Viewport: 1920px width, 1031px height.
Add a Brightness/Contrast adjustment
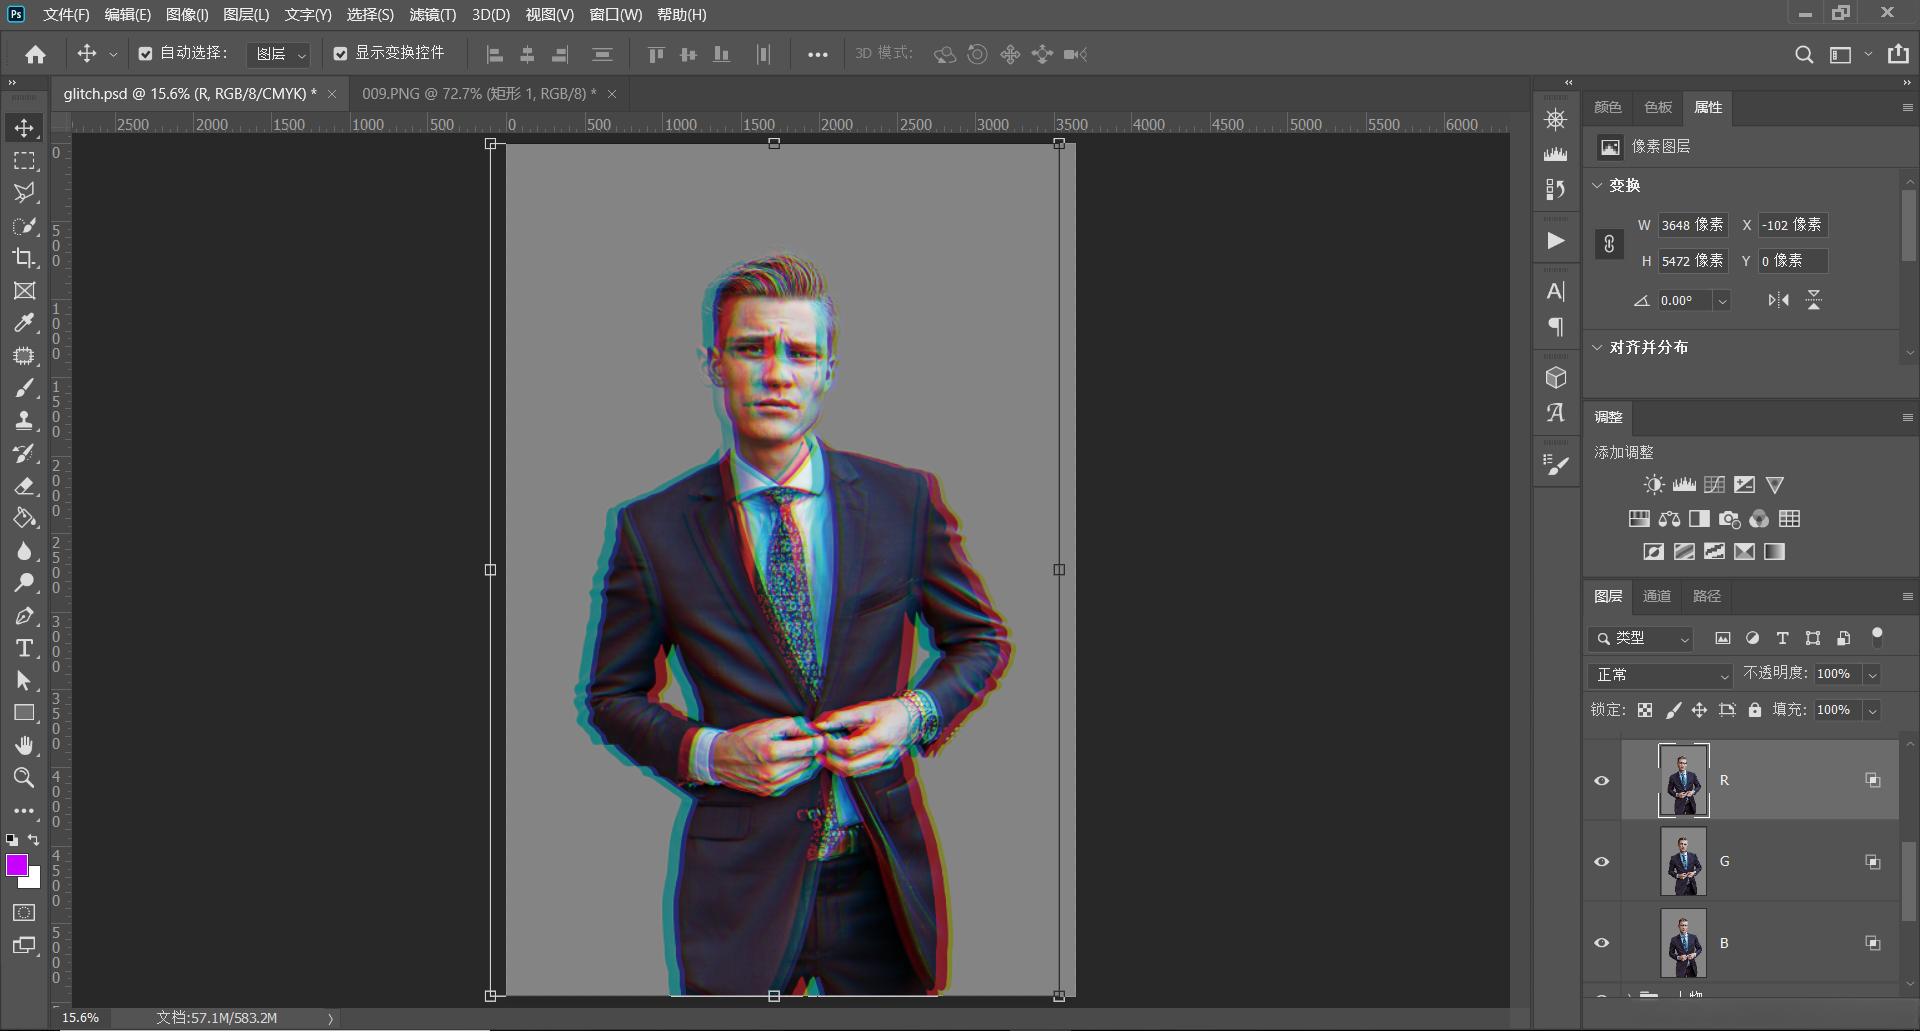point(1654,485)
